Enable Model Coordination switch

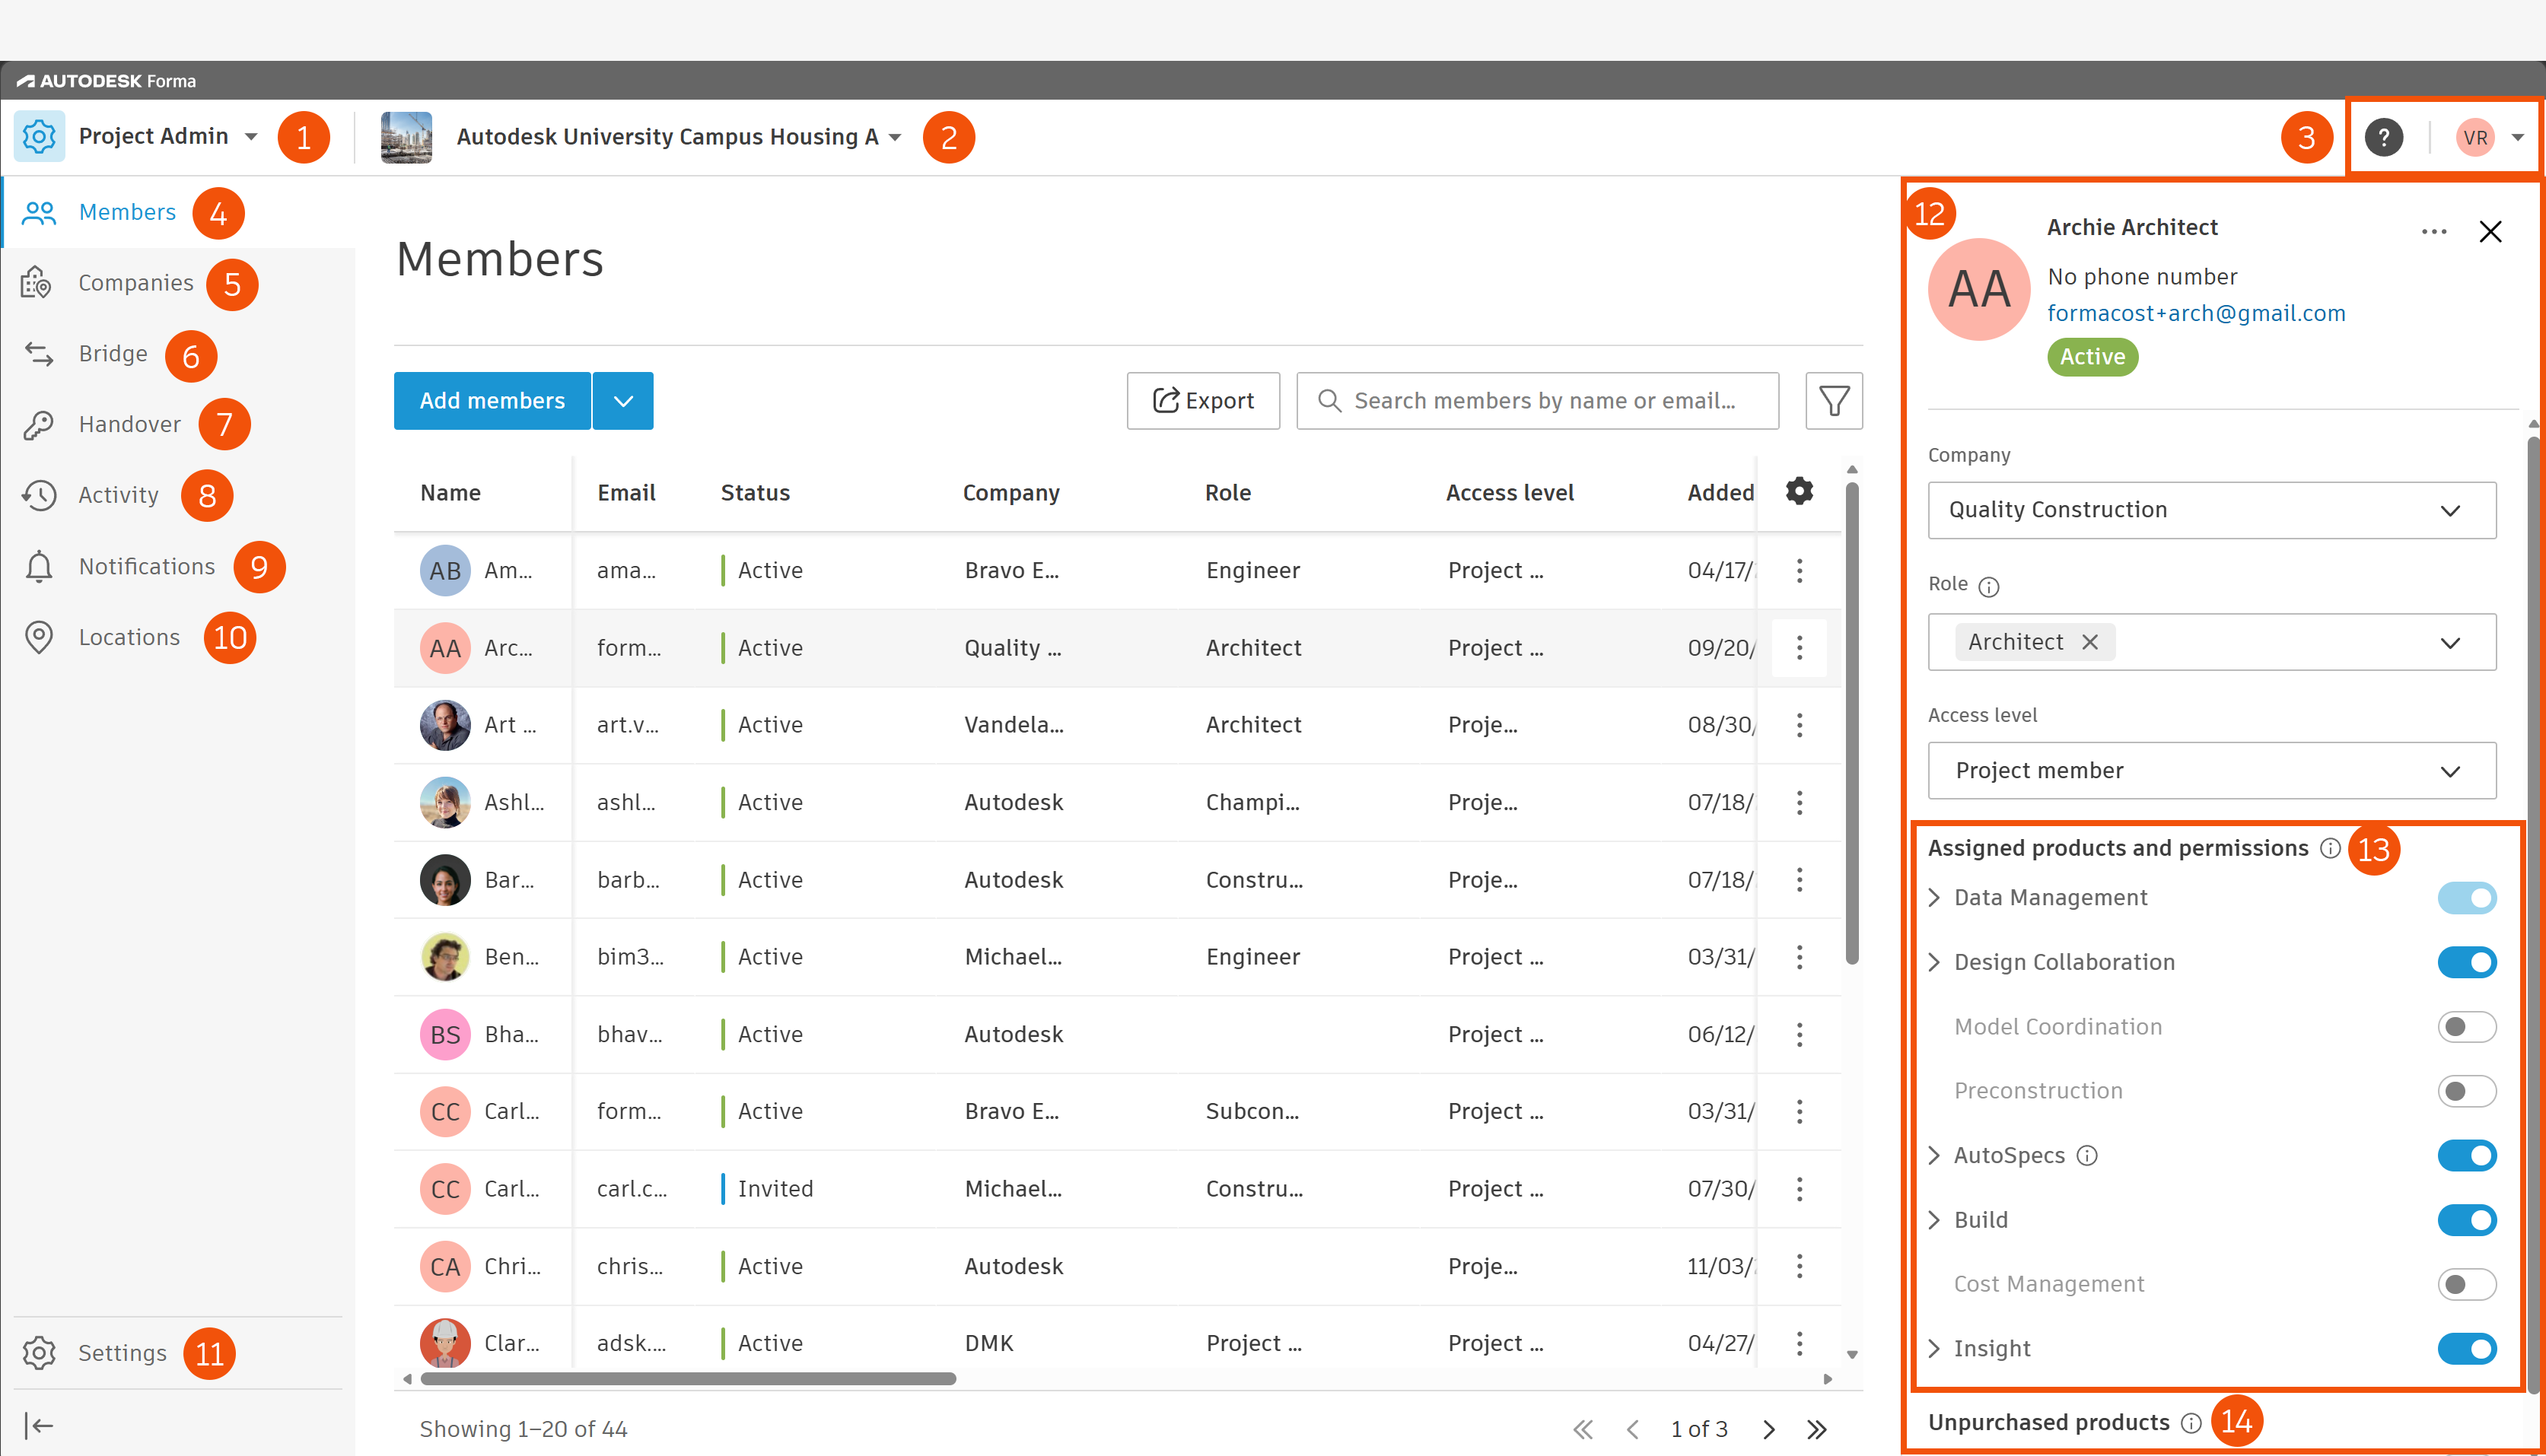(x=2466, y=1027)
